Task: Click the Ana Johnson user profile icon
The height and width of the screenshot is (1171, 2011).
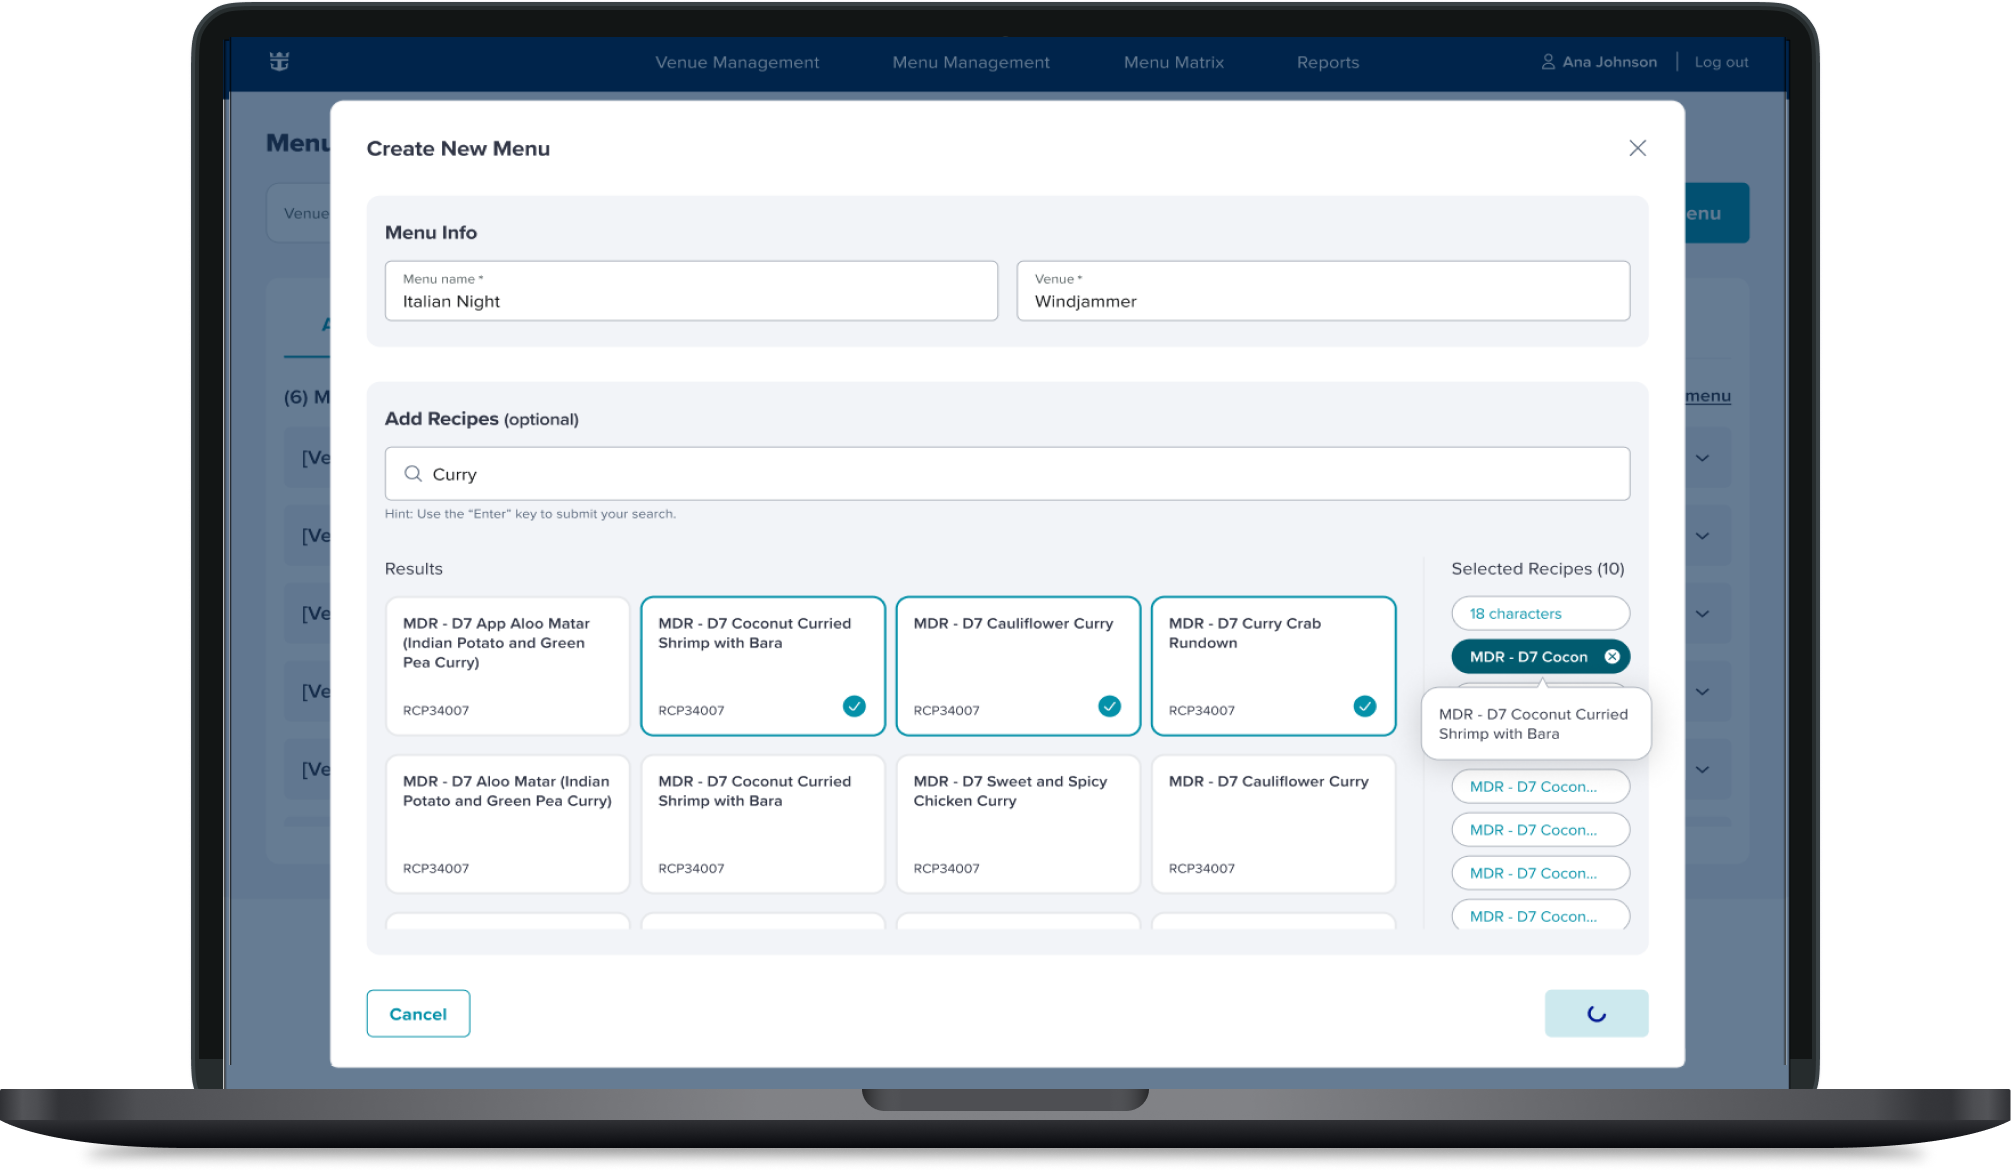Action: 1547,62
